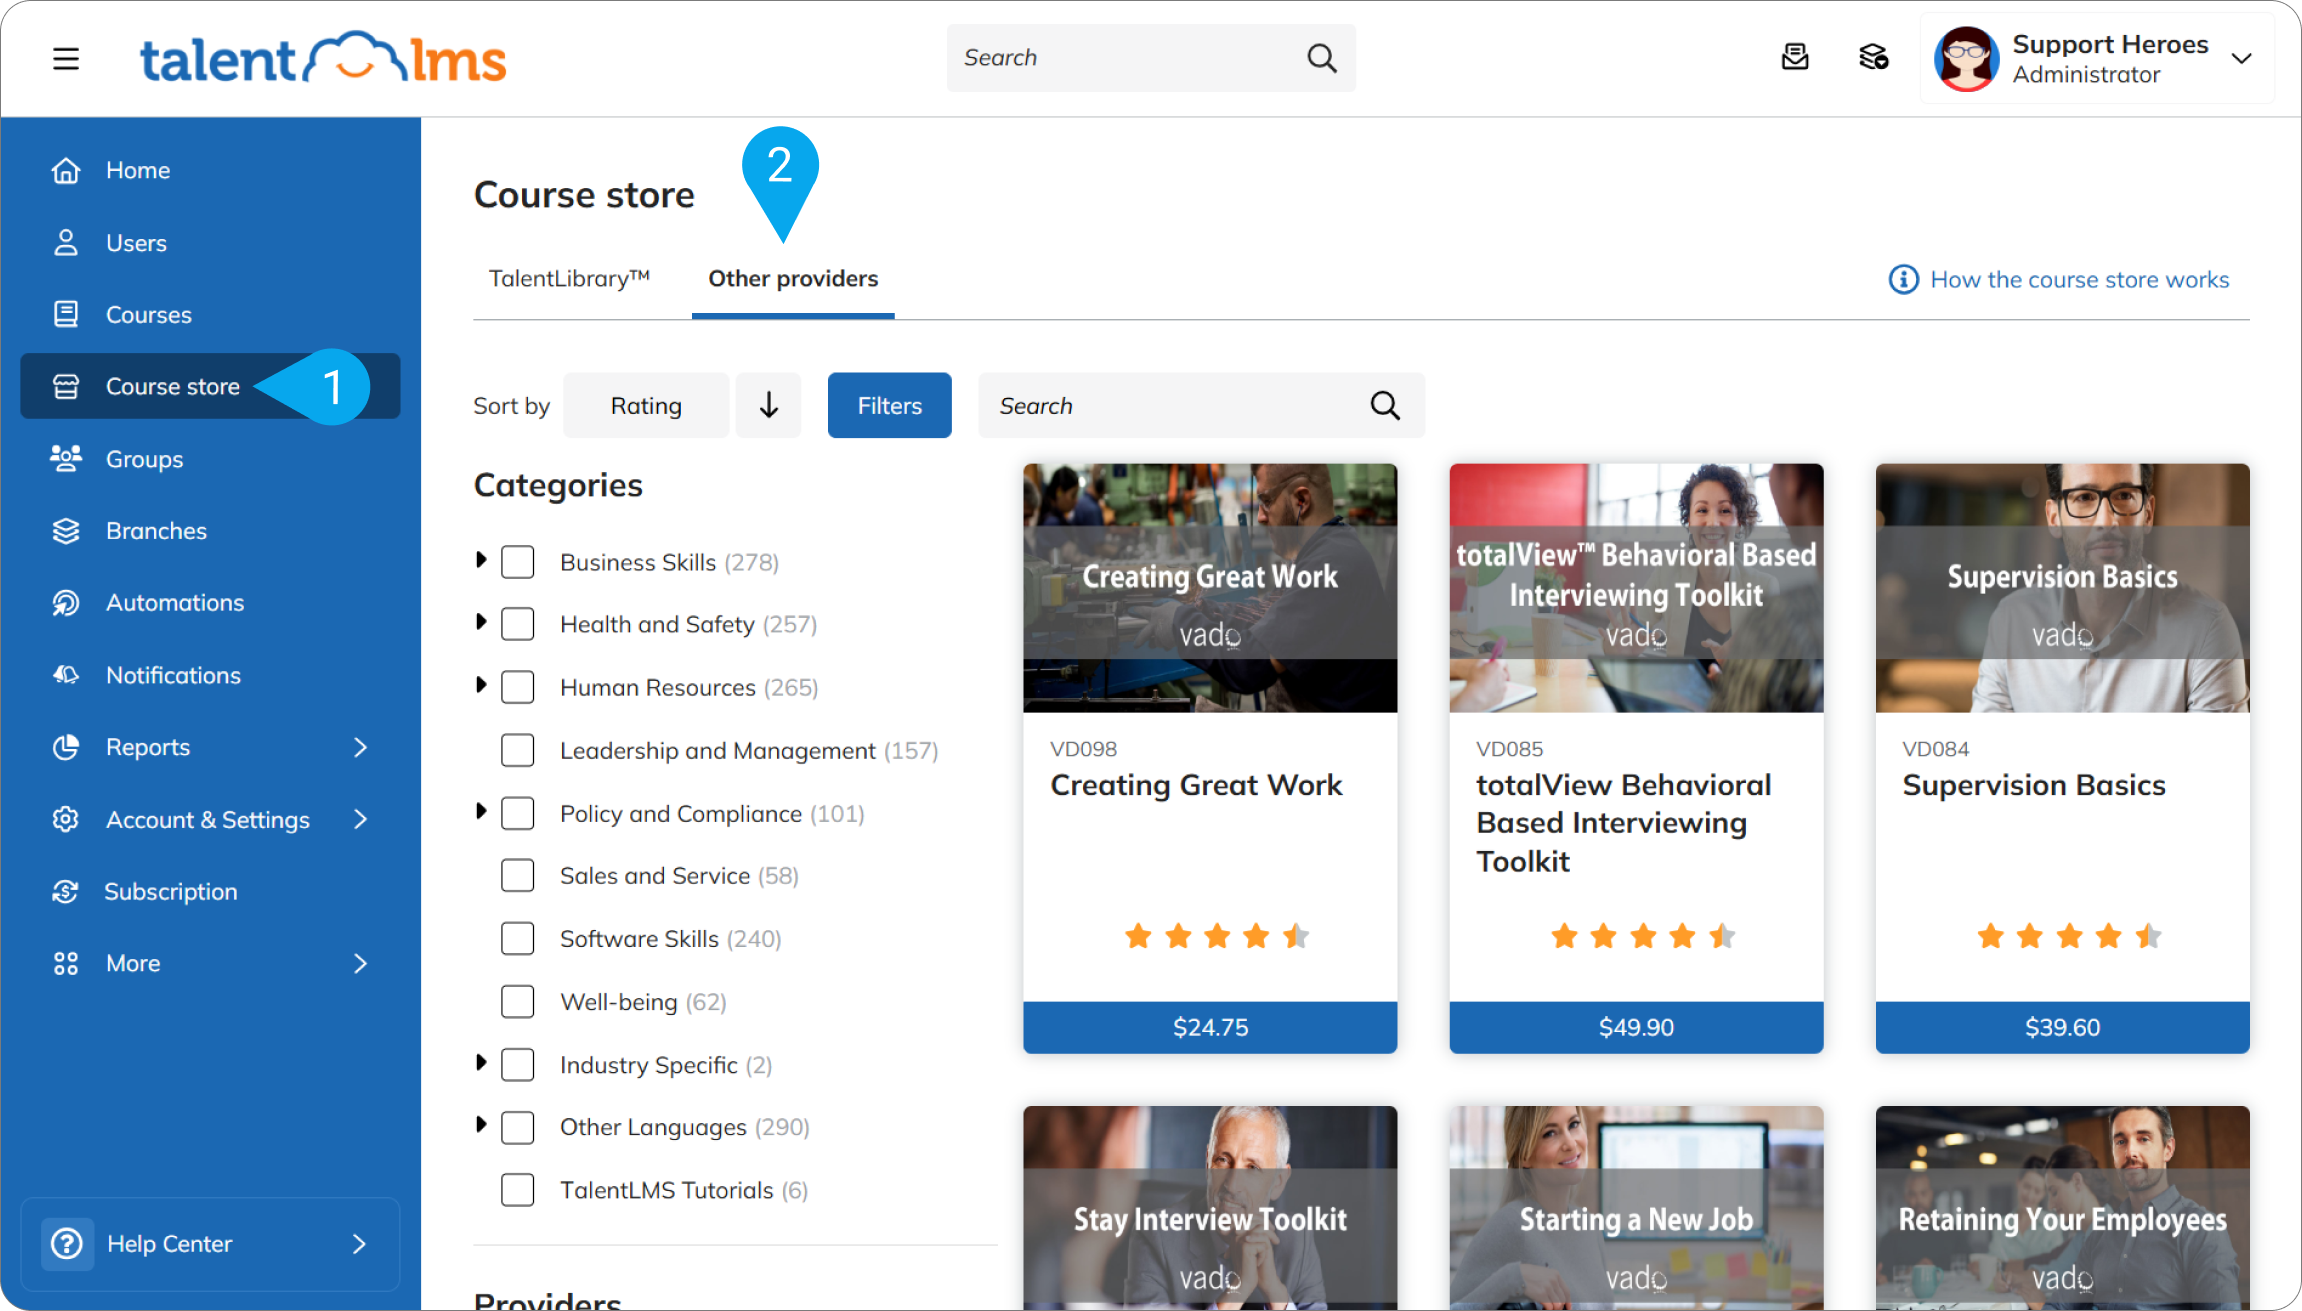
Task: Switch to the TalentLibrary tab
Action: pyautogui.click(x=569, y=279)
